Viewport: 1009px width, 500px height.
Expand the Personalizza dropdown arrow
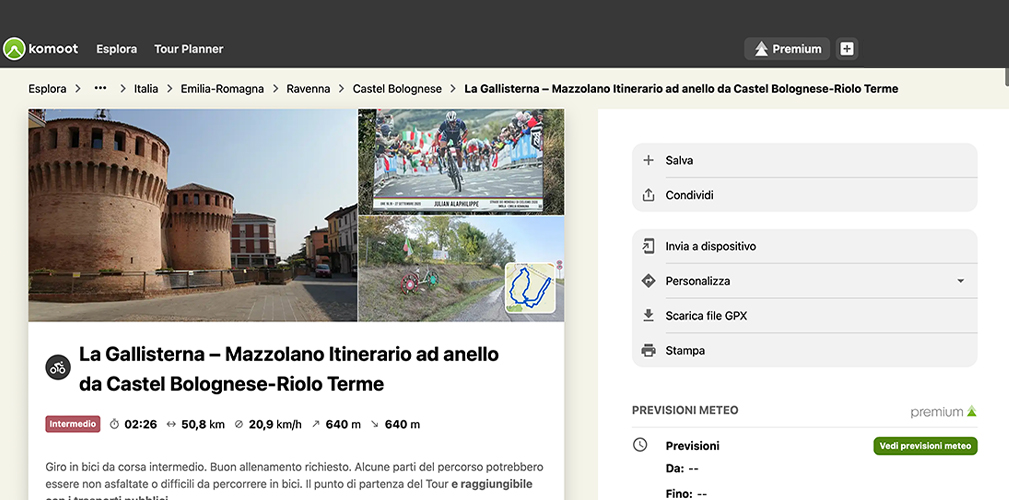coord(960,281)
